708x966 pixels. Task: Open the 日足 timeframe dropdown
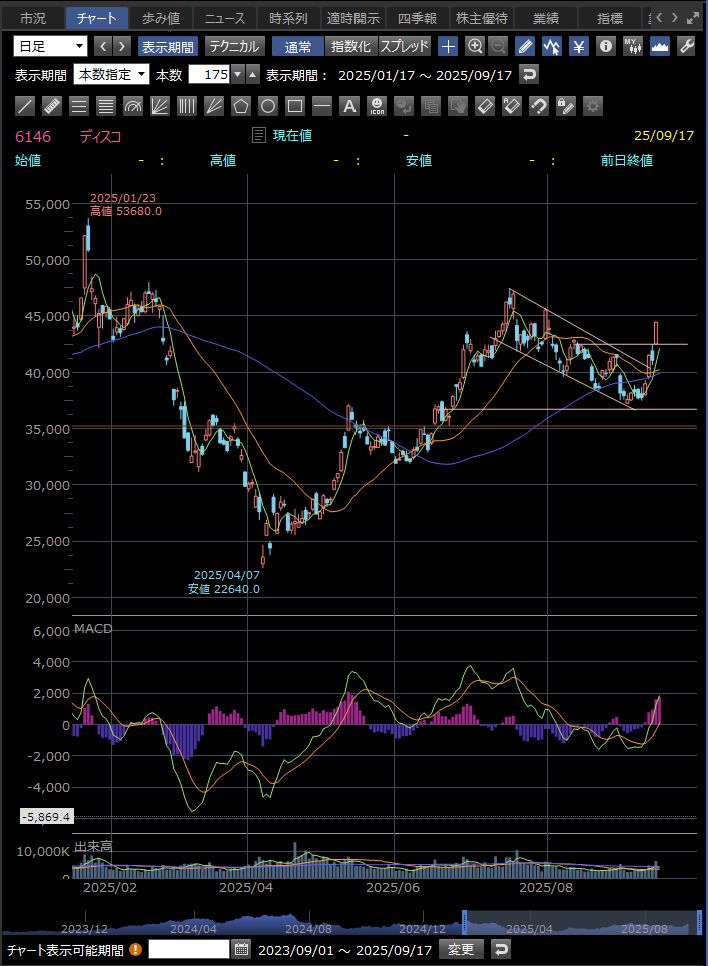50,46
